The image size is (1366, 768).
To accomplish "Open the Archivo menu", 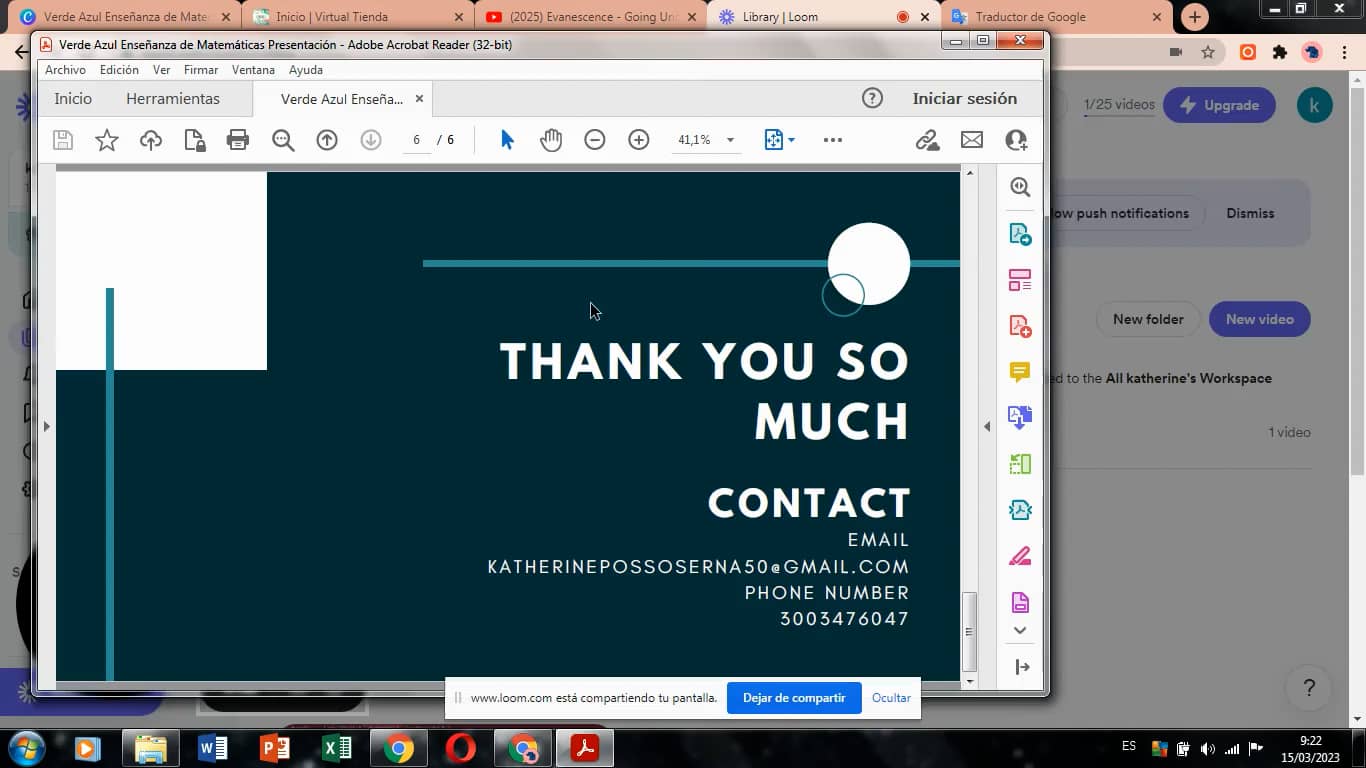I will (65, 70).
